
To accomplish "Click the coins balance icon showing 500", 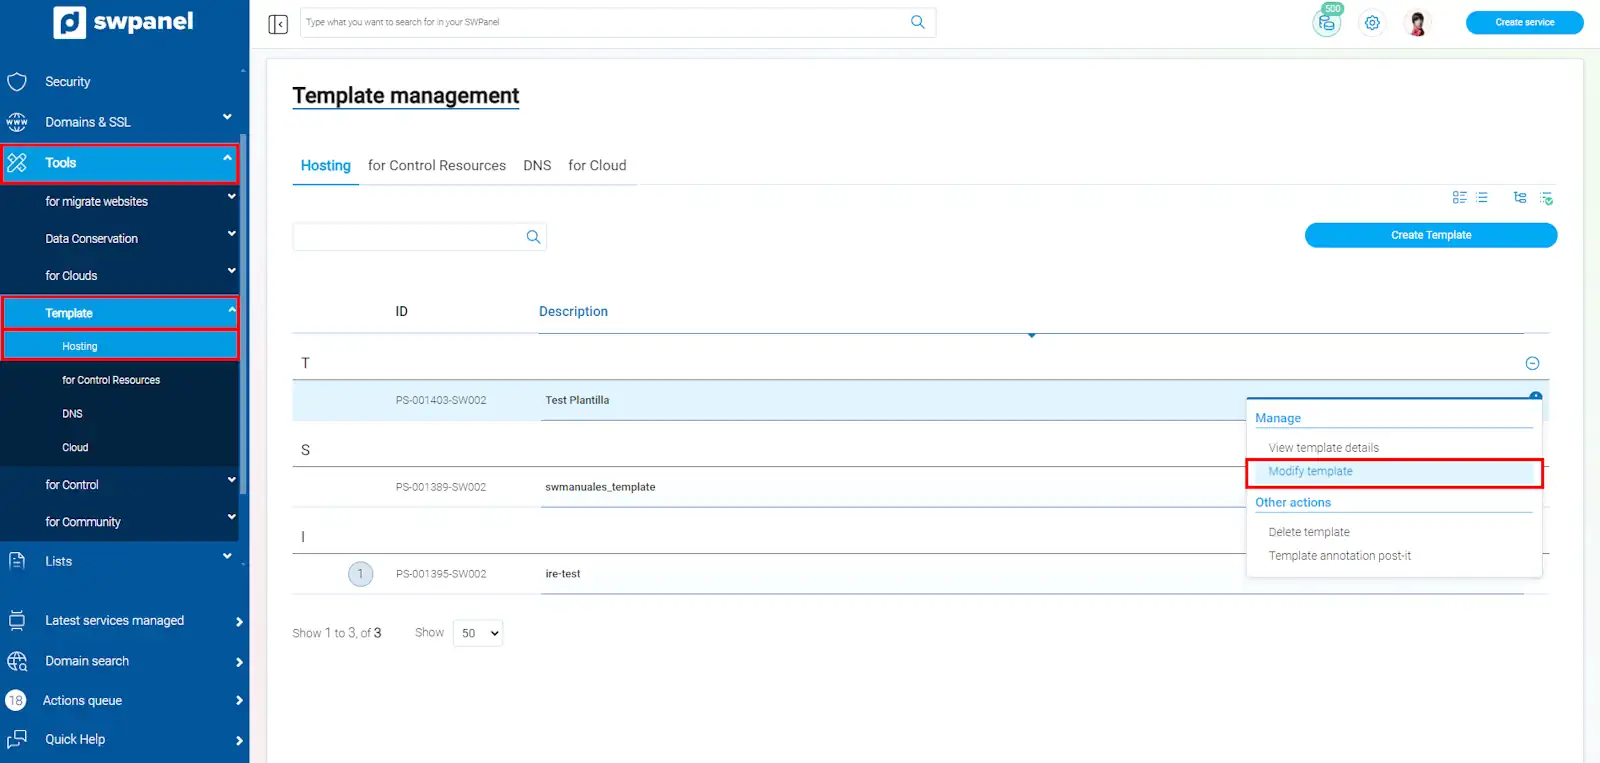I will click(x=1326, y=23).
